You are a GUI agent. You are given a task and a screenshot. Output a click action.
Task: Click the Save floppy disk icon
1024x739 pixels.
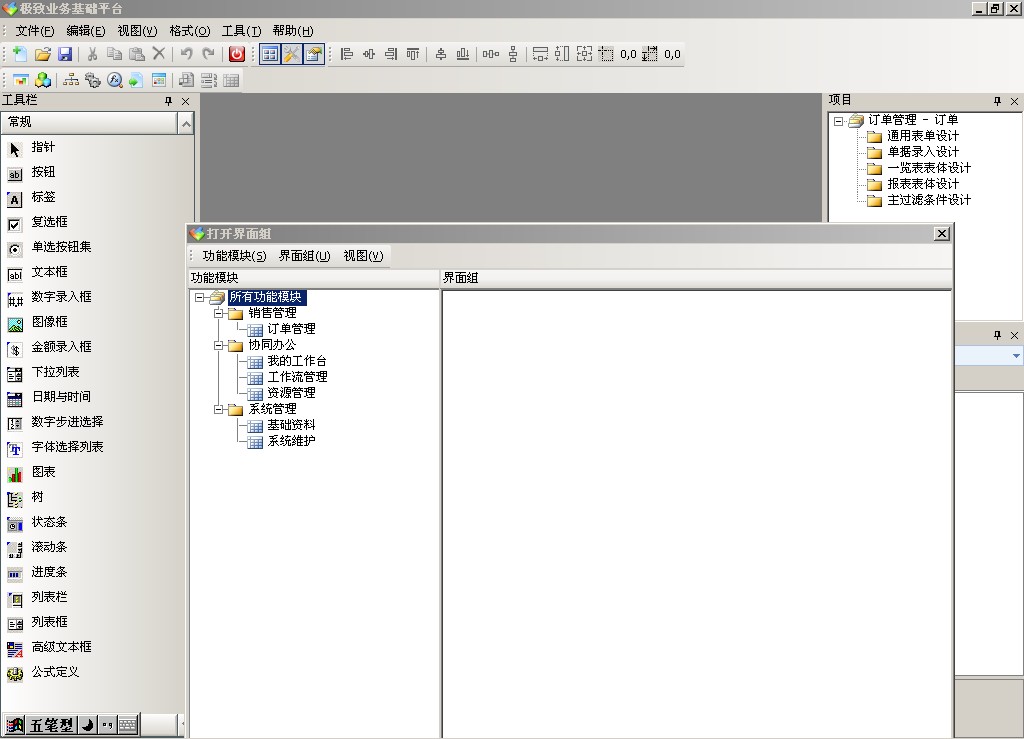tap(65, 54)
